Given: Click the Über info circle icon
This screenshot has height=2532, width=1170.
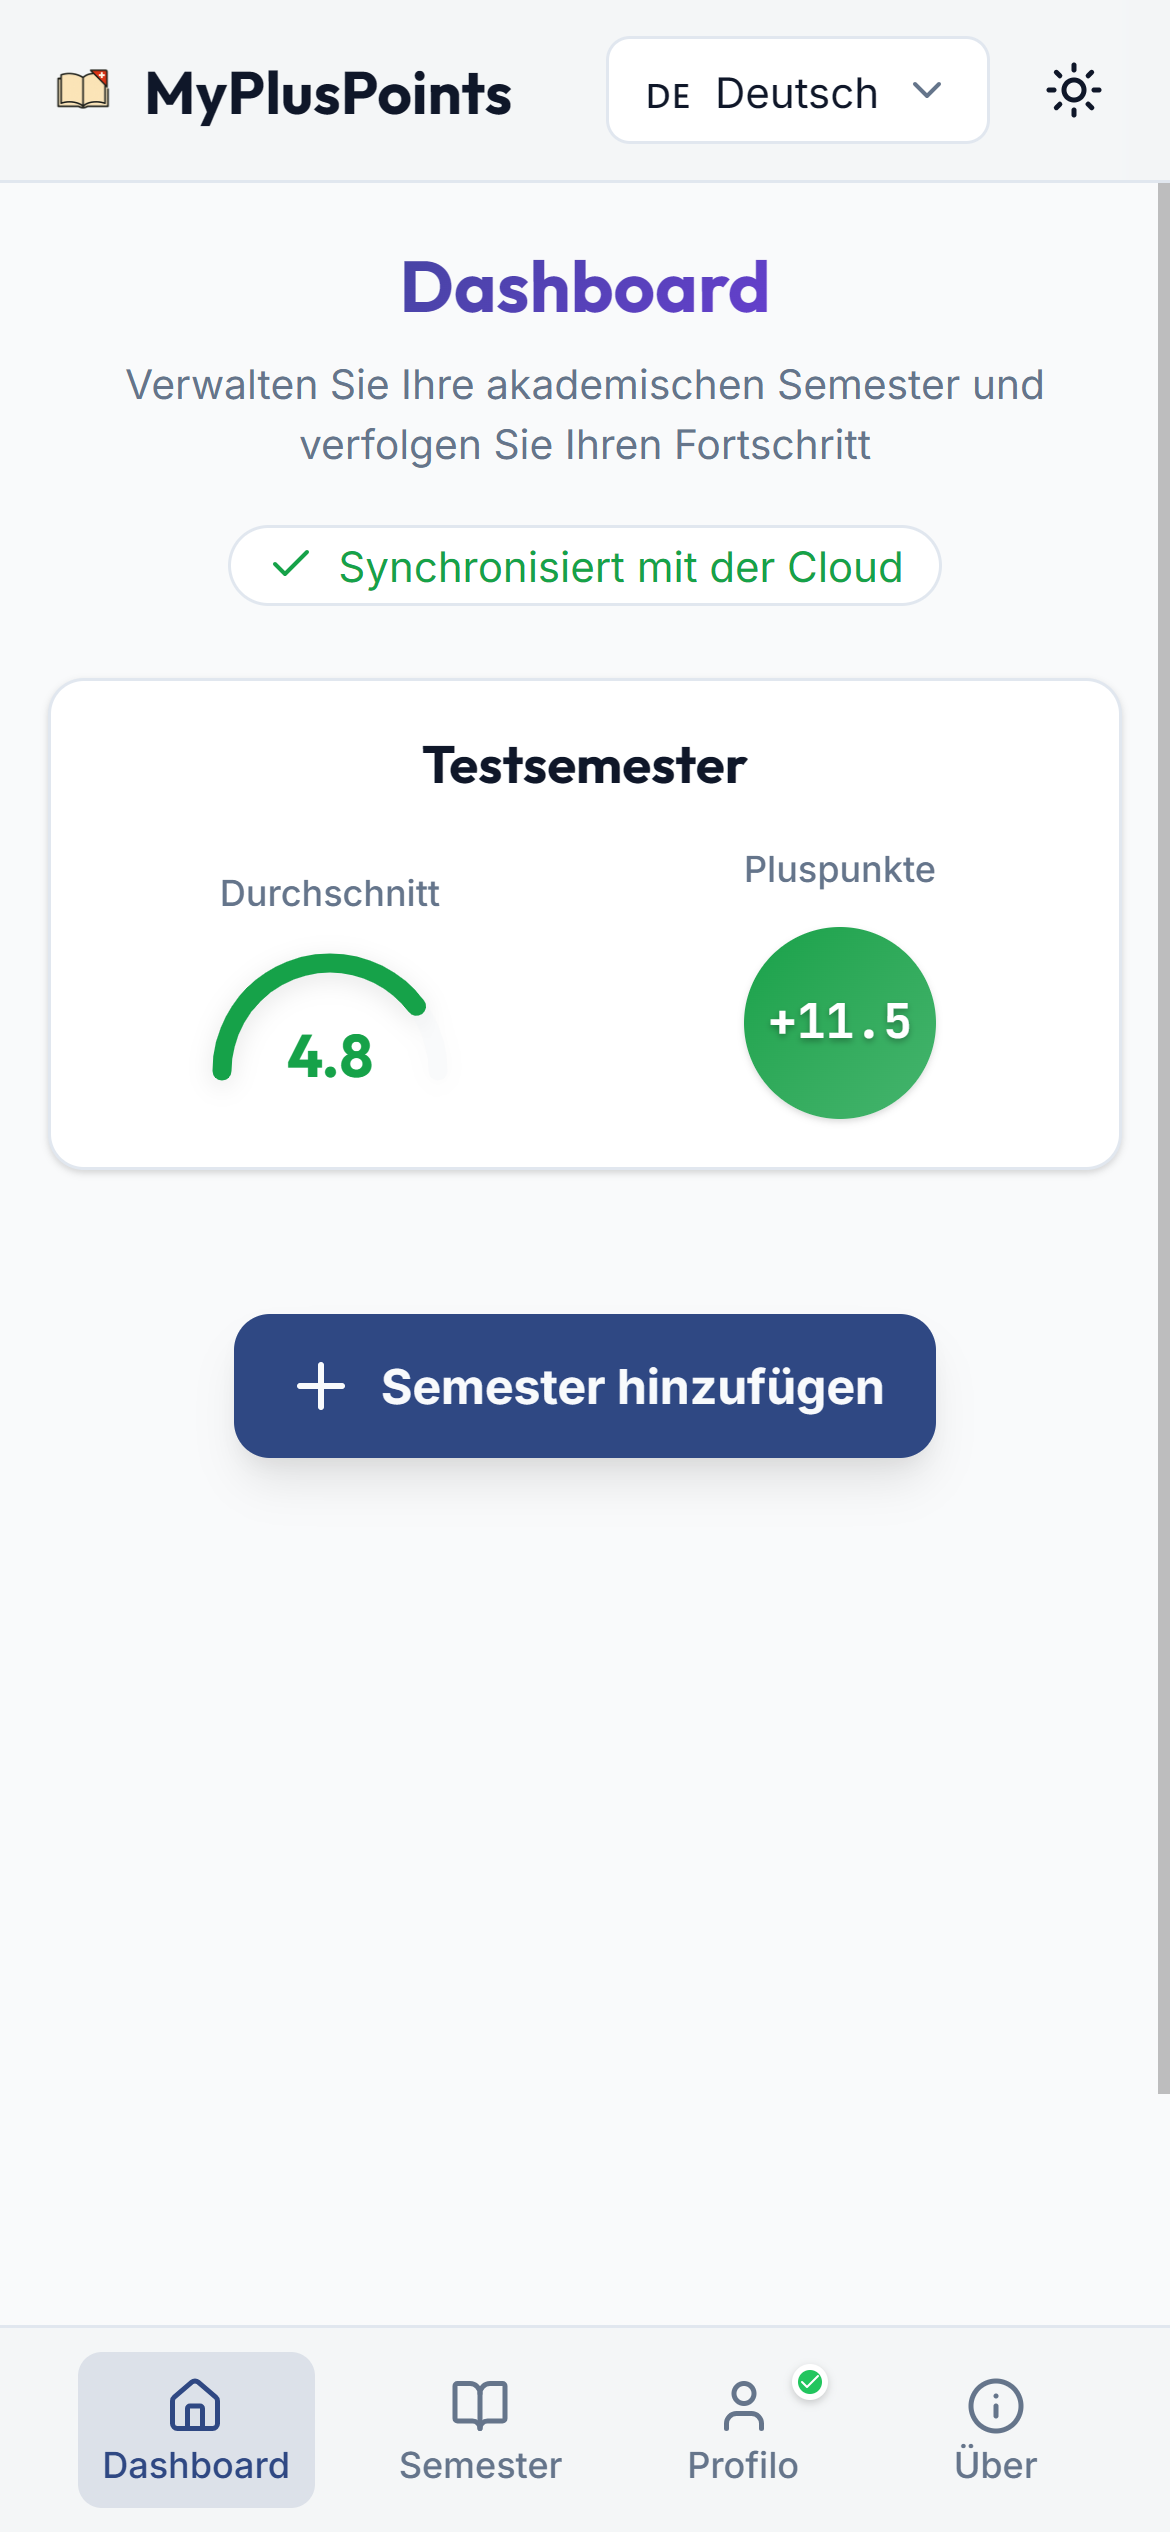Looking at the screenshot, I should 995,2405.
